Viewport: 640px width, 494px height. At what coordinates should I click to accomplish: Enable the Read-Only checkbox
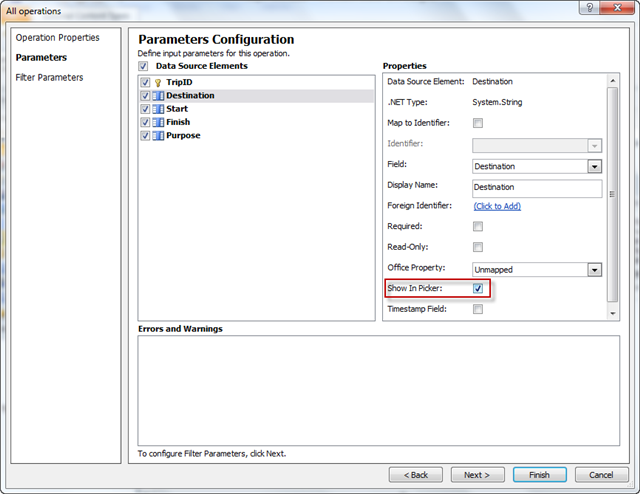click(478, 247)
